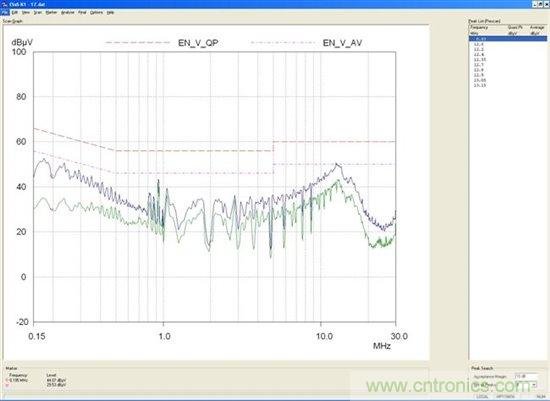The height and width of the screenshot is (401, 550).
Task: Open the Options menu
Action: (96, 12)
